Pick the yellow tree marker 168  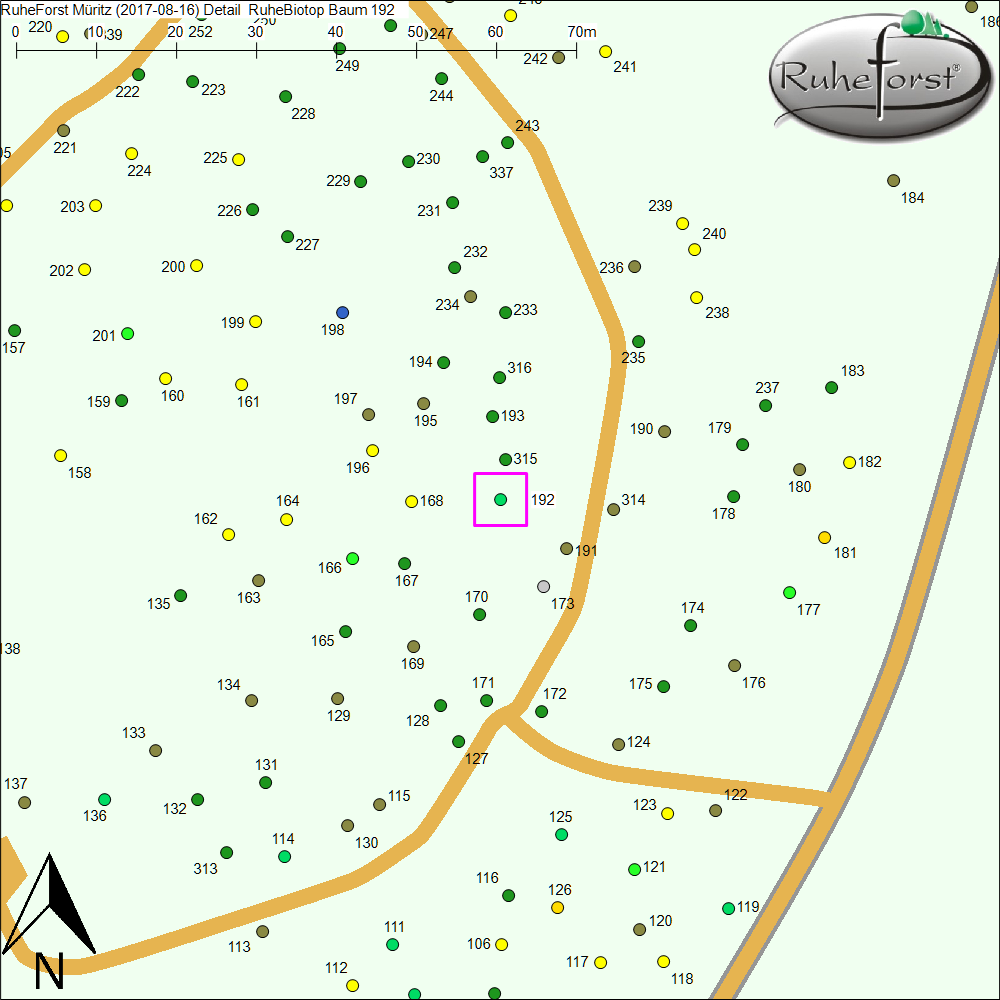411,501
